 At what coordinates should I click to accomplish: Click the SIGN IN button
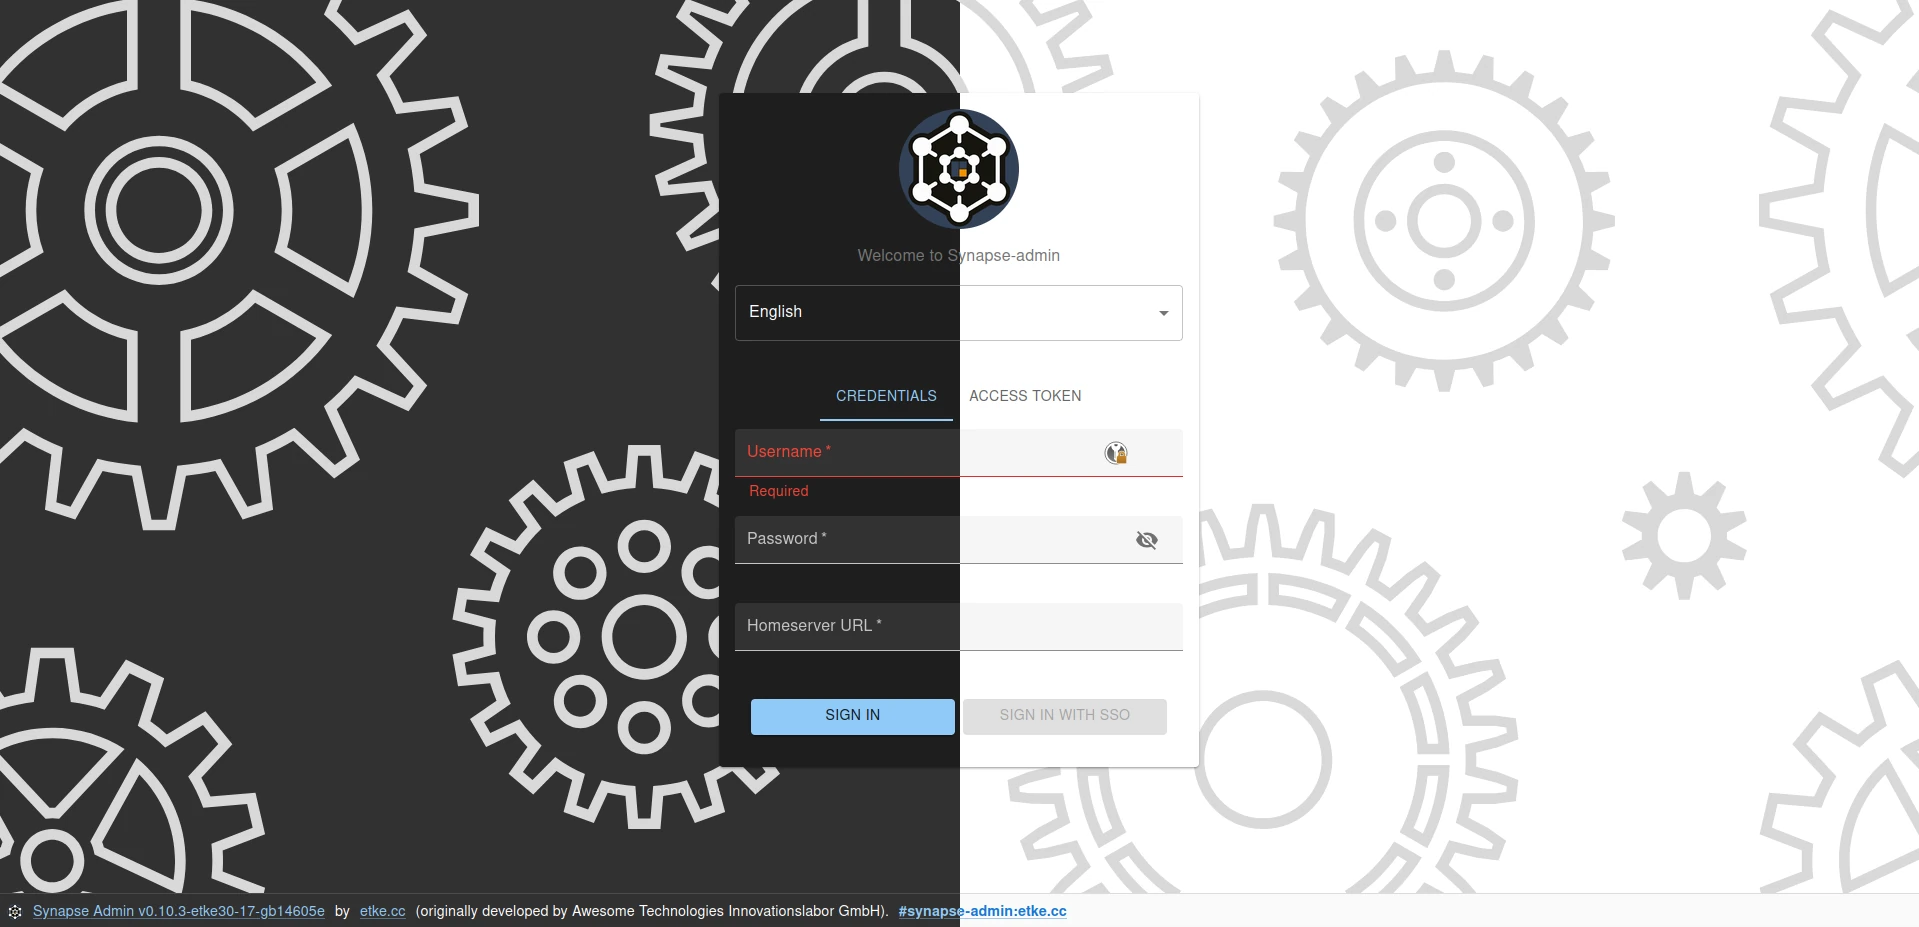point(852,716)
